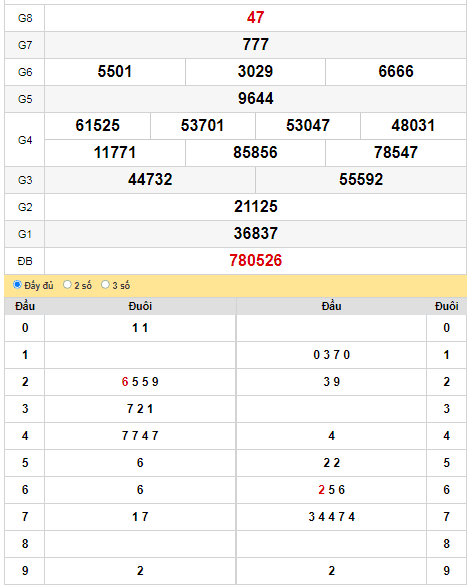
Task: Click the G6 number 6666
Action: point(396,72)
